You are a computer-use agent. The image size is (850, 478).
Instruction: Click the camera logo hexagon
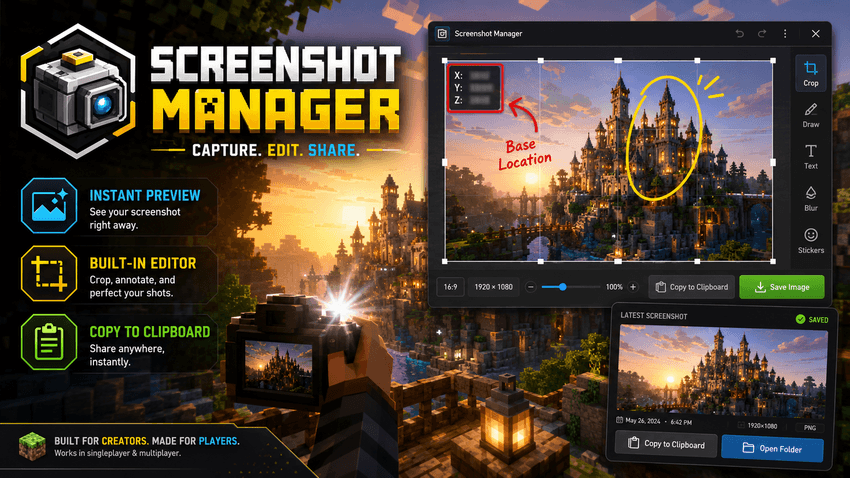[x=78, y=91]
